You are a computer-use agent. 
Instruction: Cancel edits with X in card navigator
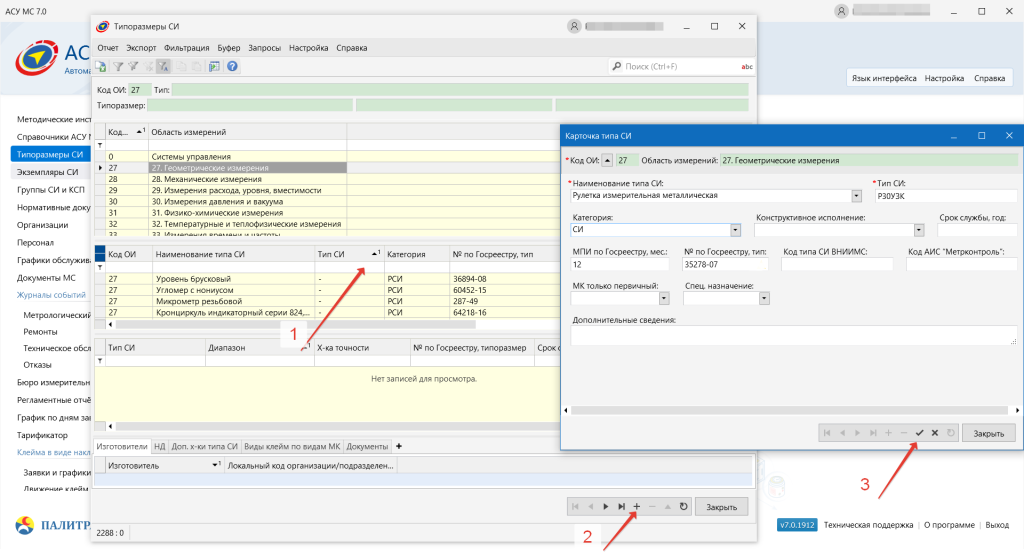coord(935,433)
